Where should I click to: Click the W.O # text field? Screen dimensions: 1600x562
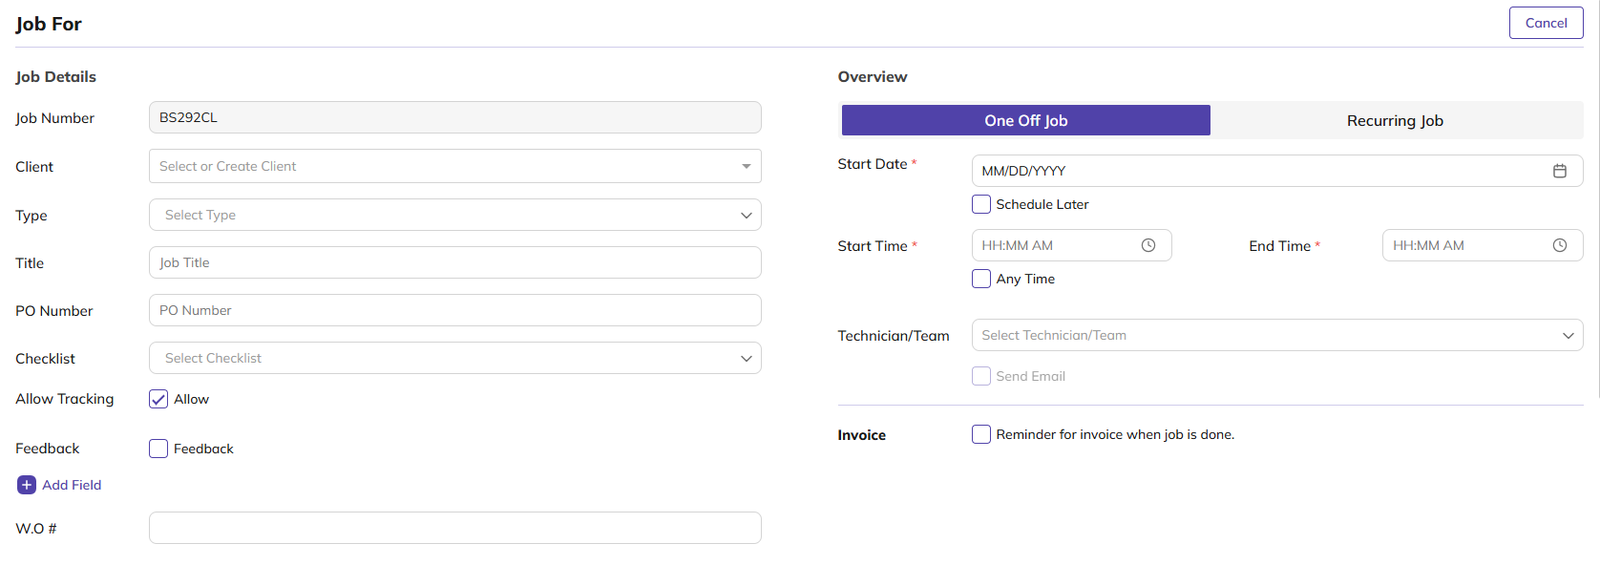point(454,528)
